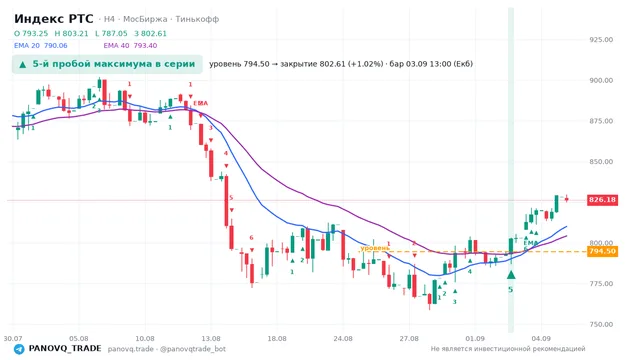This screenshot has height=360, width=640.
Task: Click the 875.00 price axis label
Action: tap(601, 121)
